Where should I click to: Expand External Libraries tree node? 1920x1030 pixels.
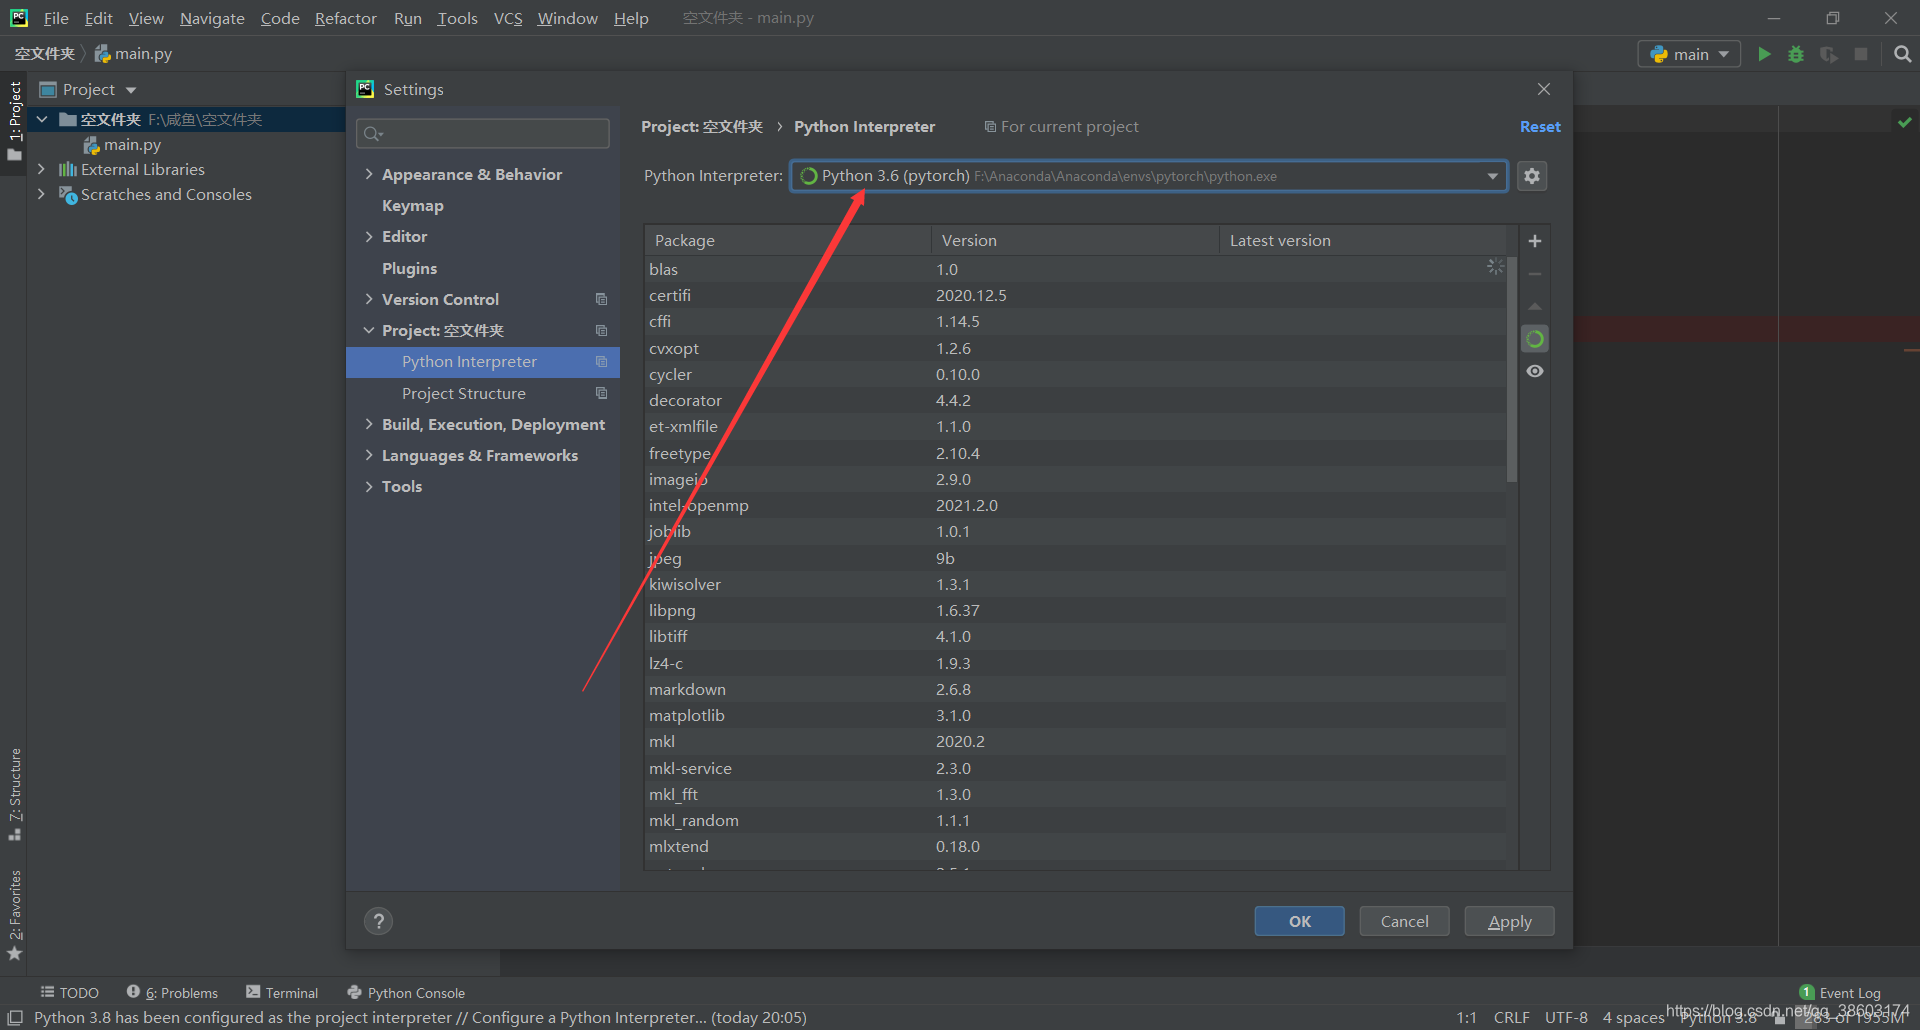[41, 169]
